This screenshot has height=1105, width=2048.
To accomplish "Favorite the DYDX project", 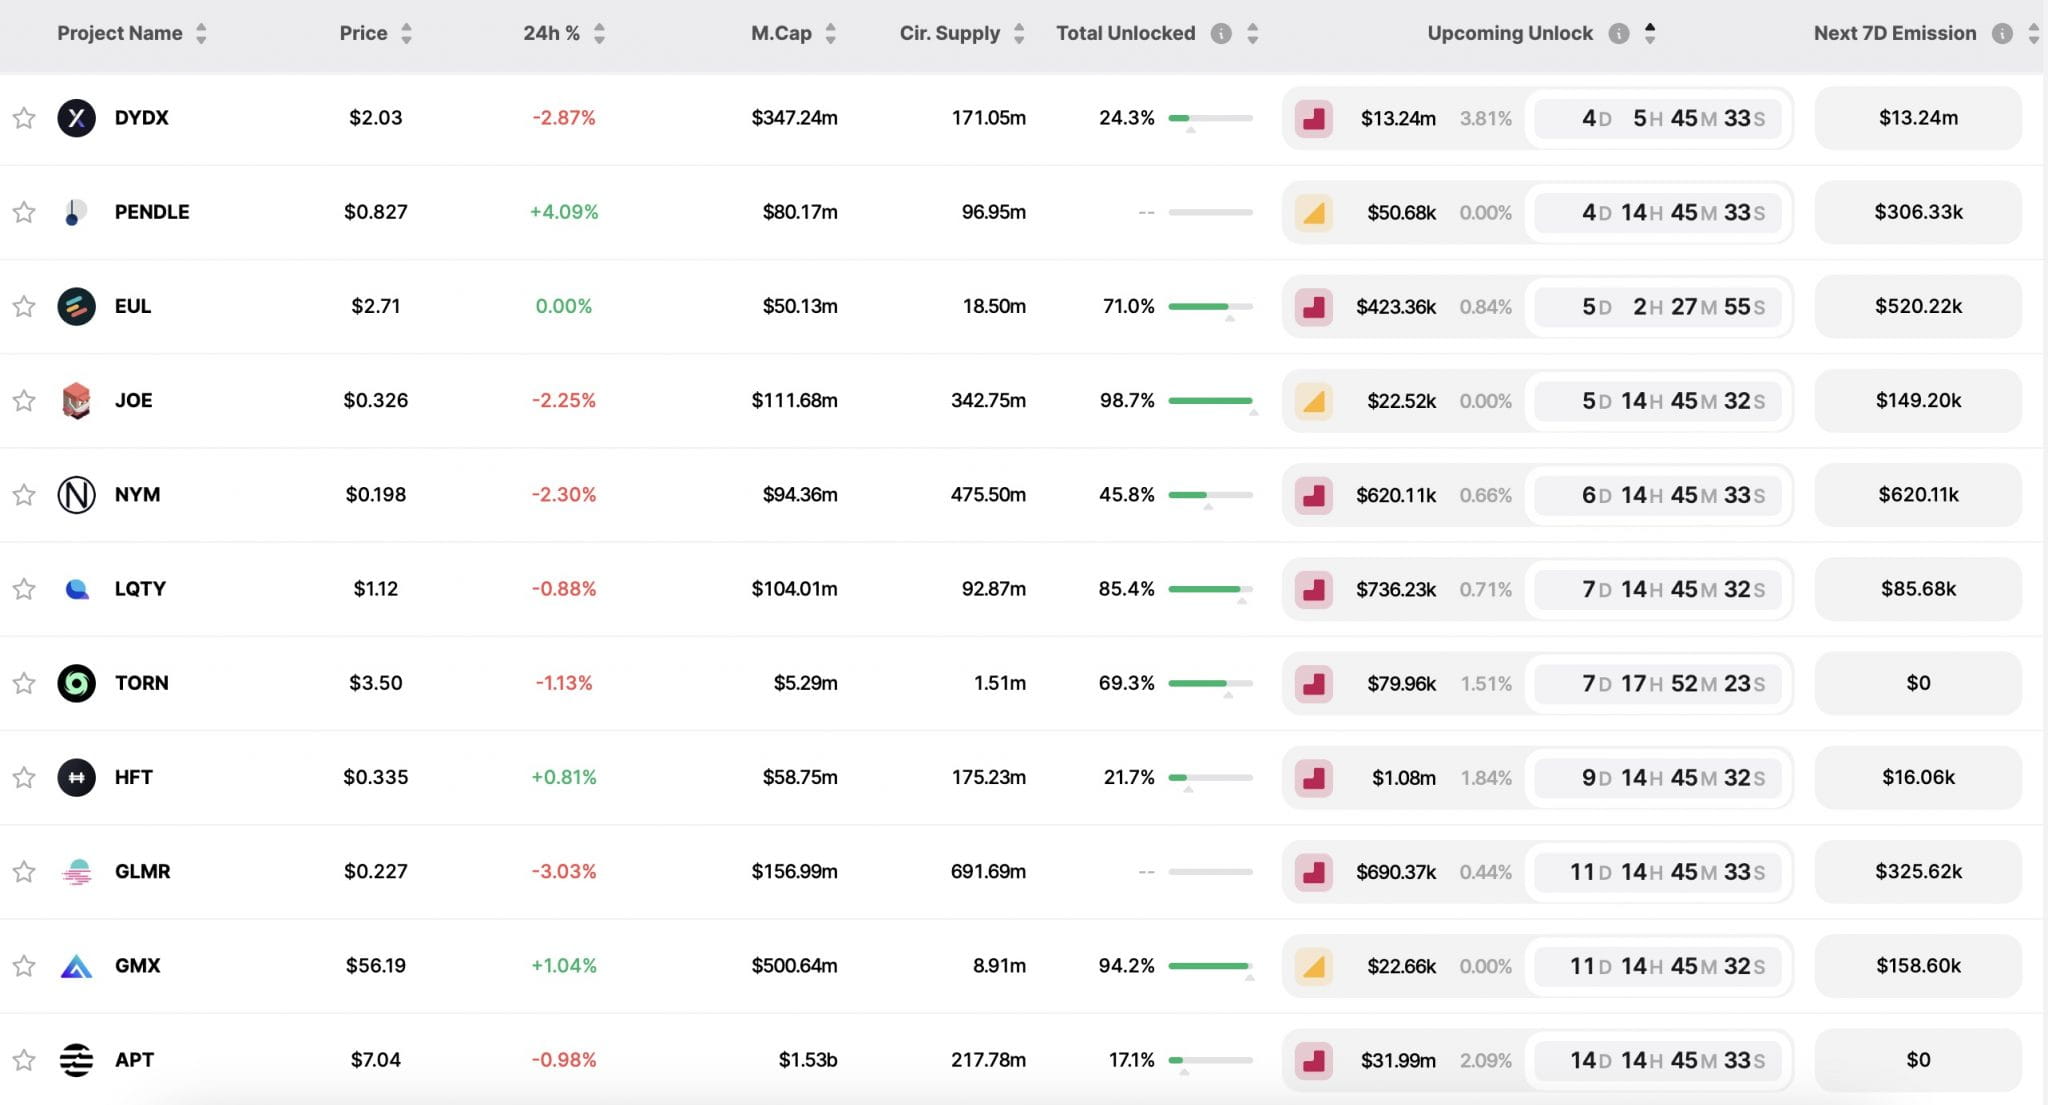I will coord(22,117).
